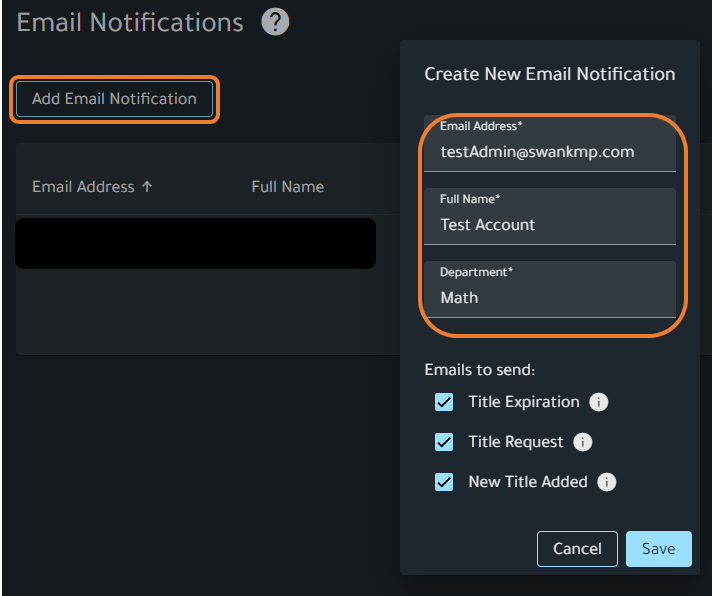Disable the New Title Added checkbox
The image size is (712, 596).
click(444, 482)
